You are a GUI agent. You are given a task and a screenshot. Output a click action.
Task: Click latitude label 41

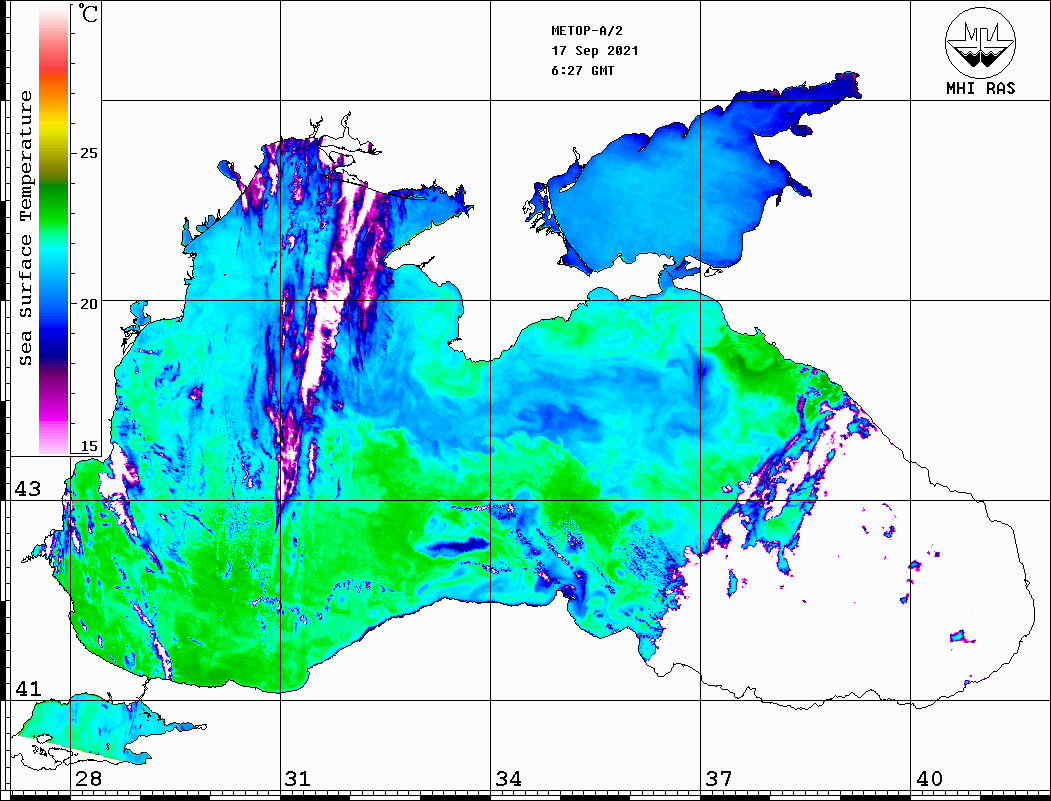(28, 688)
